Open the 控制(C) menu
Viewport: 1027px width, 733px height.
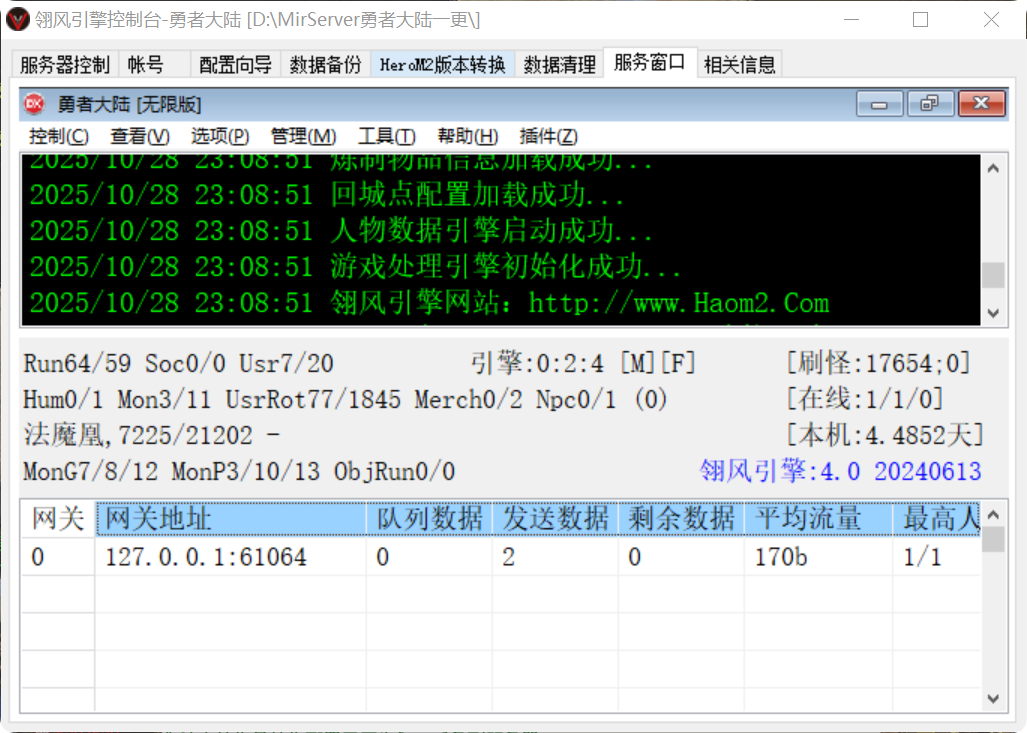click(x=58, y=136)
